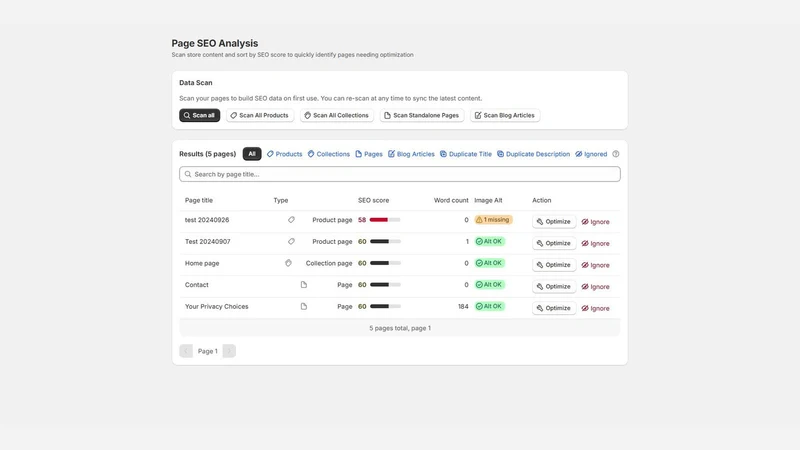Click the word count value 184
Image resolution: width=800 pixels, height=450 pixels.
click(463, 307)
